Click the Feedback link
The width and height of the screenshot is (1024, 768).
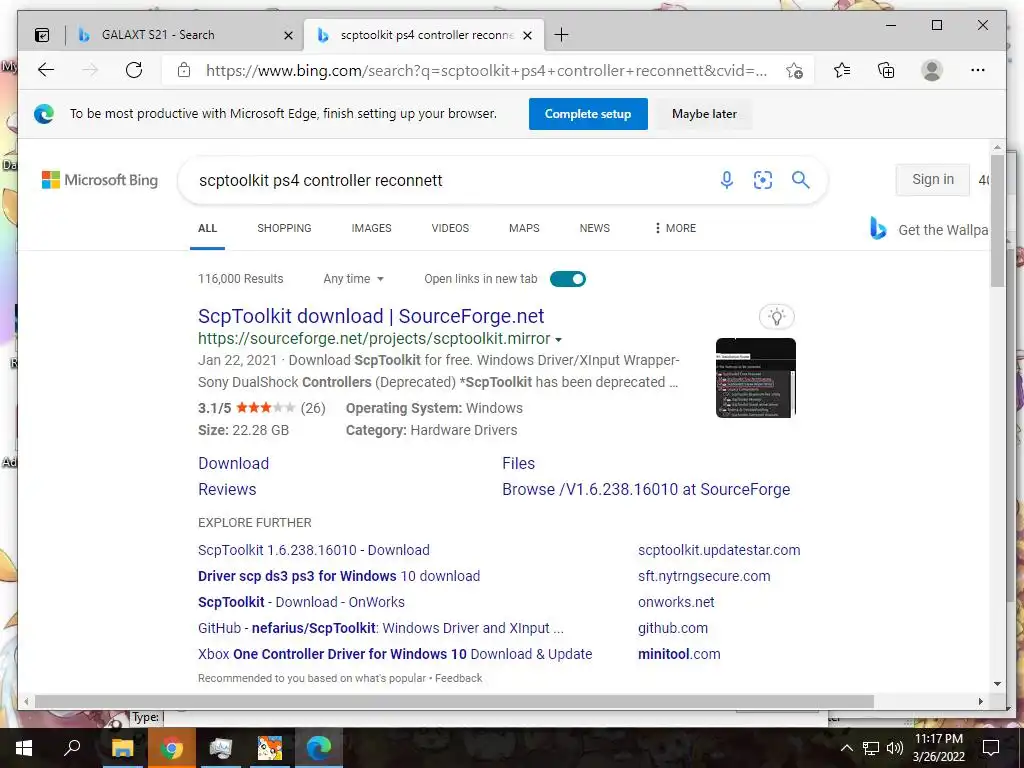pos(458,678)
